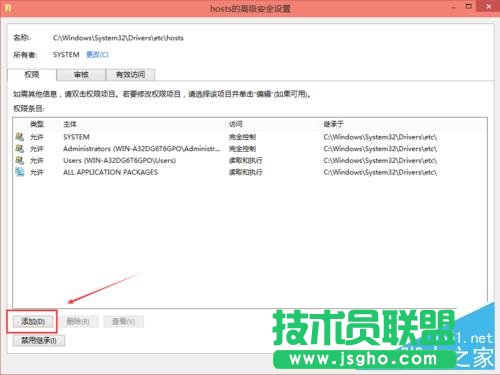Switch to the 权限 tab
The height and width of the screenshot is (375, 500).
point(32,75)
